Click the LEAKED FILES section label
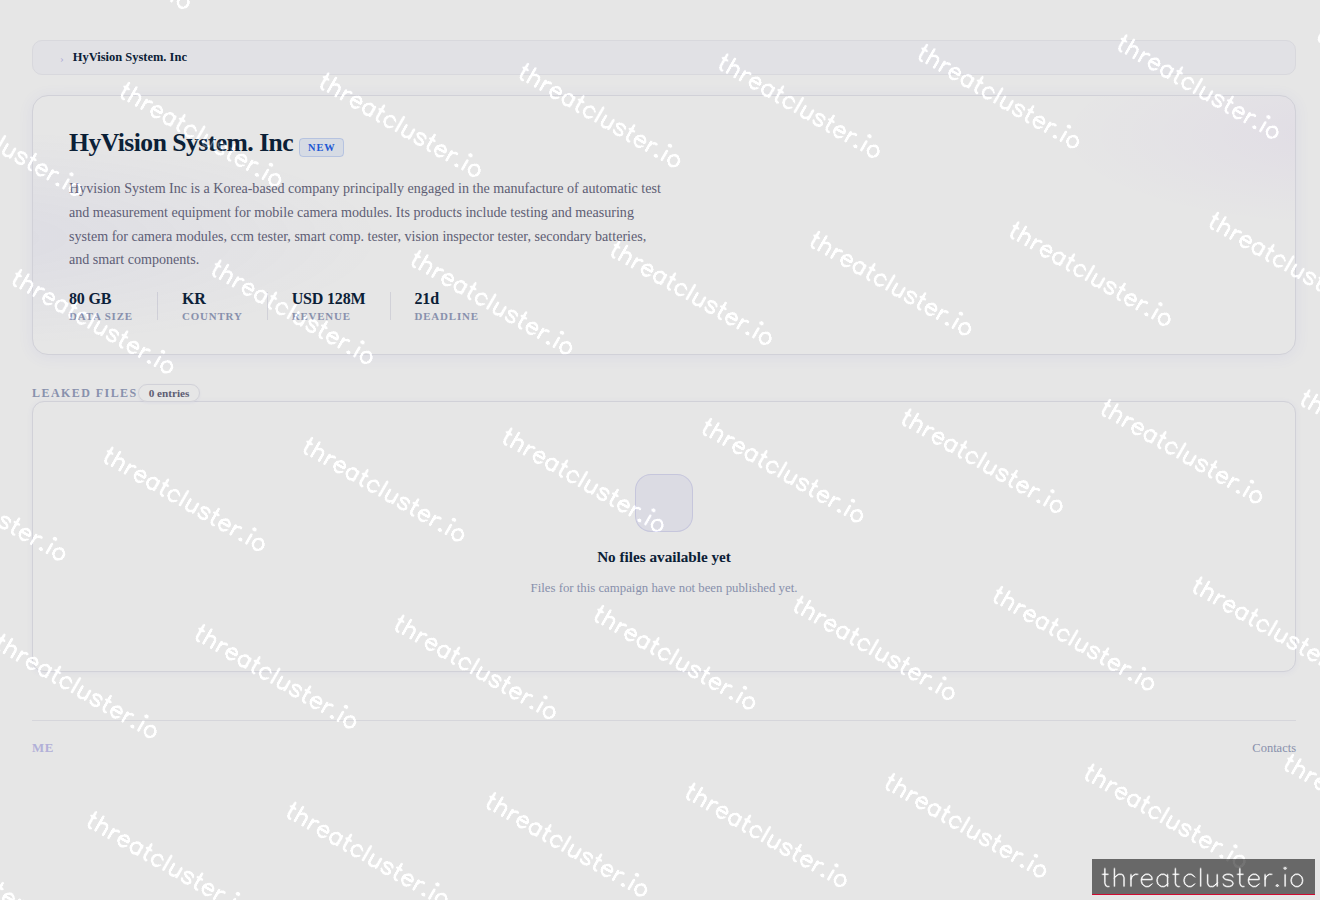Image resolution: width=1320 pixels, height=900 pixels. click(84, 393)
